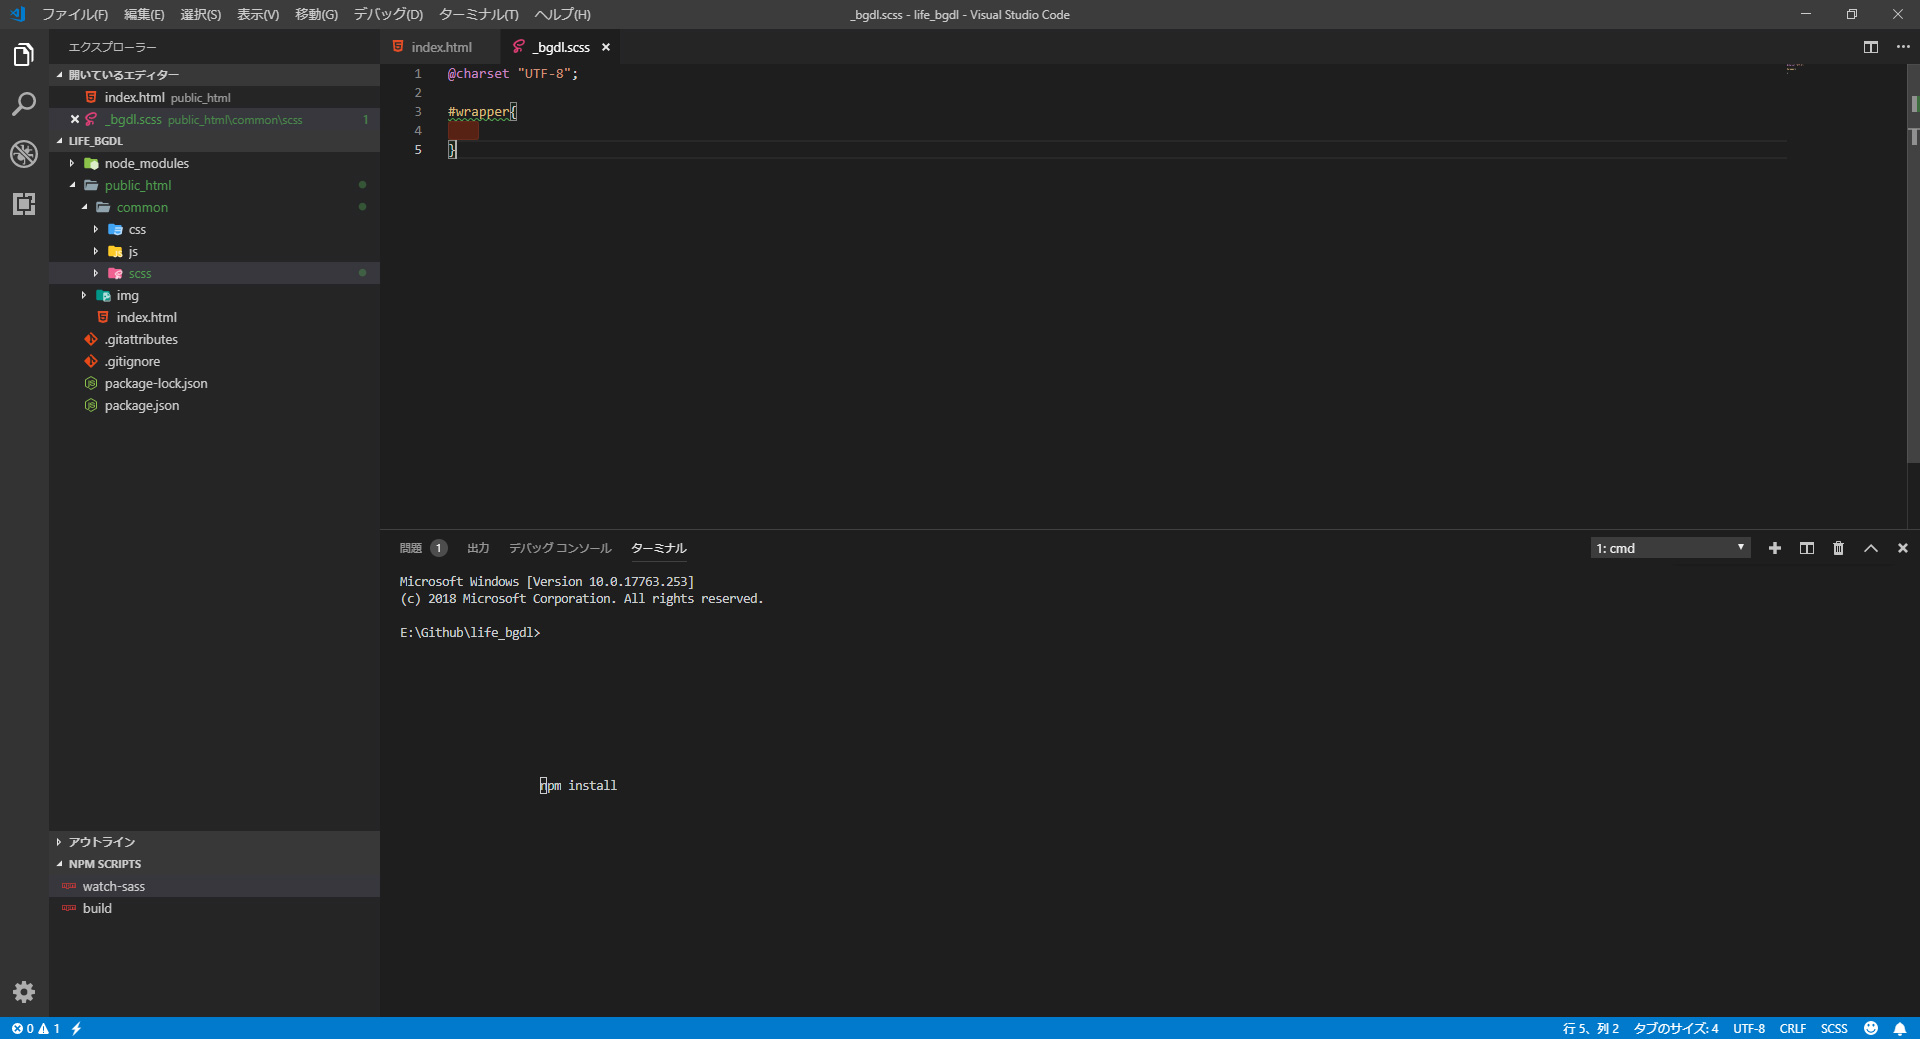
Task: Open the Search view
Action: pos(24,104)
